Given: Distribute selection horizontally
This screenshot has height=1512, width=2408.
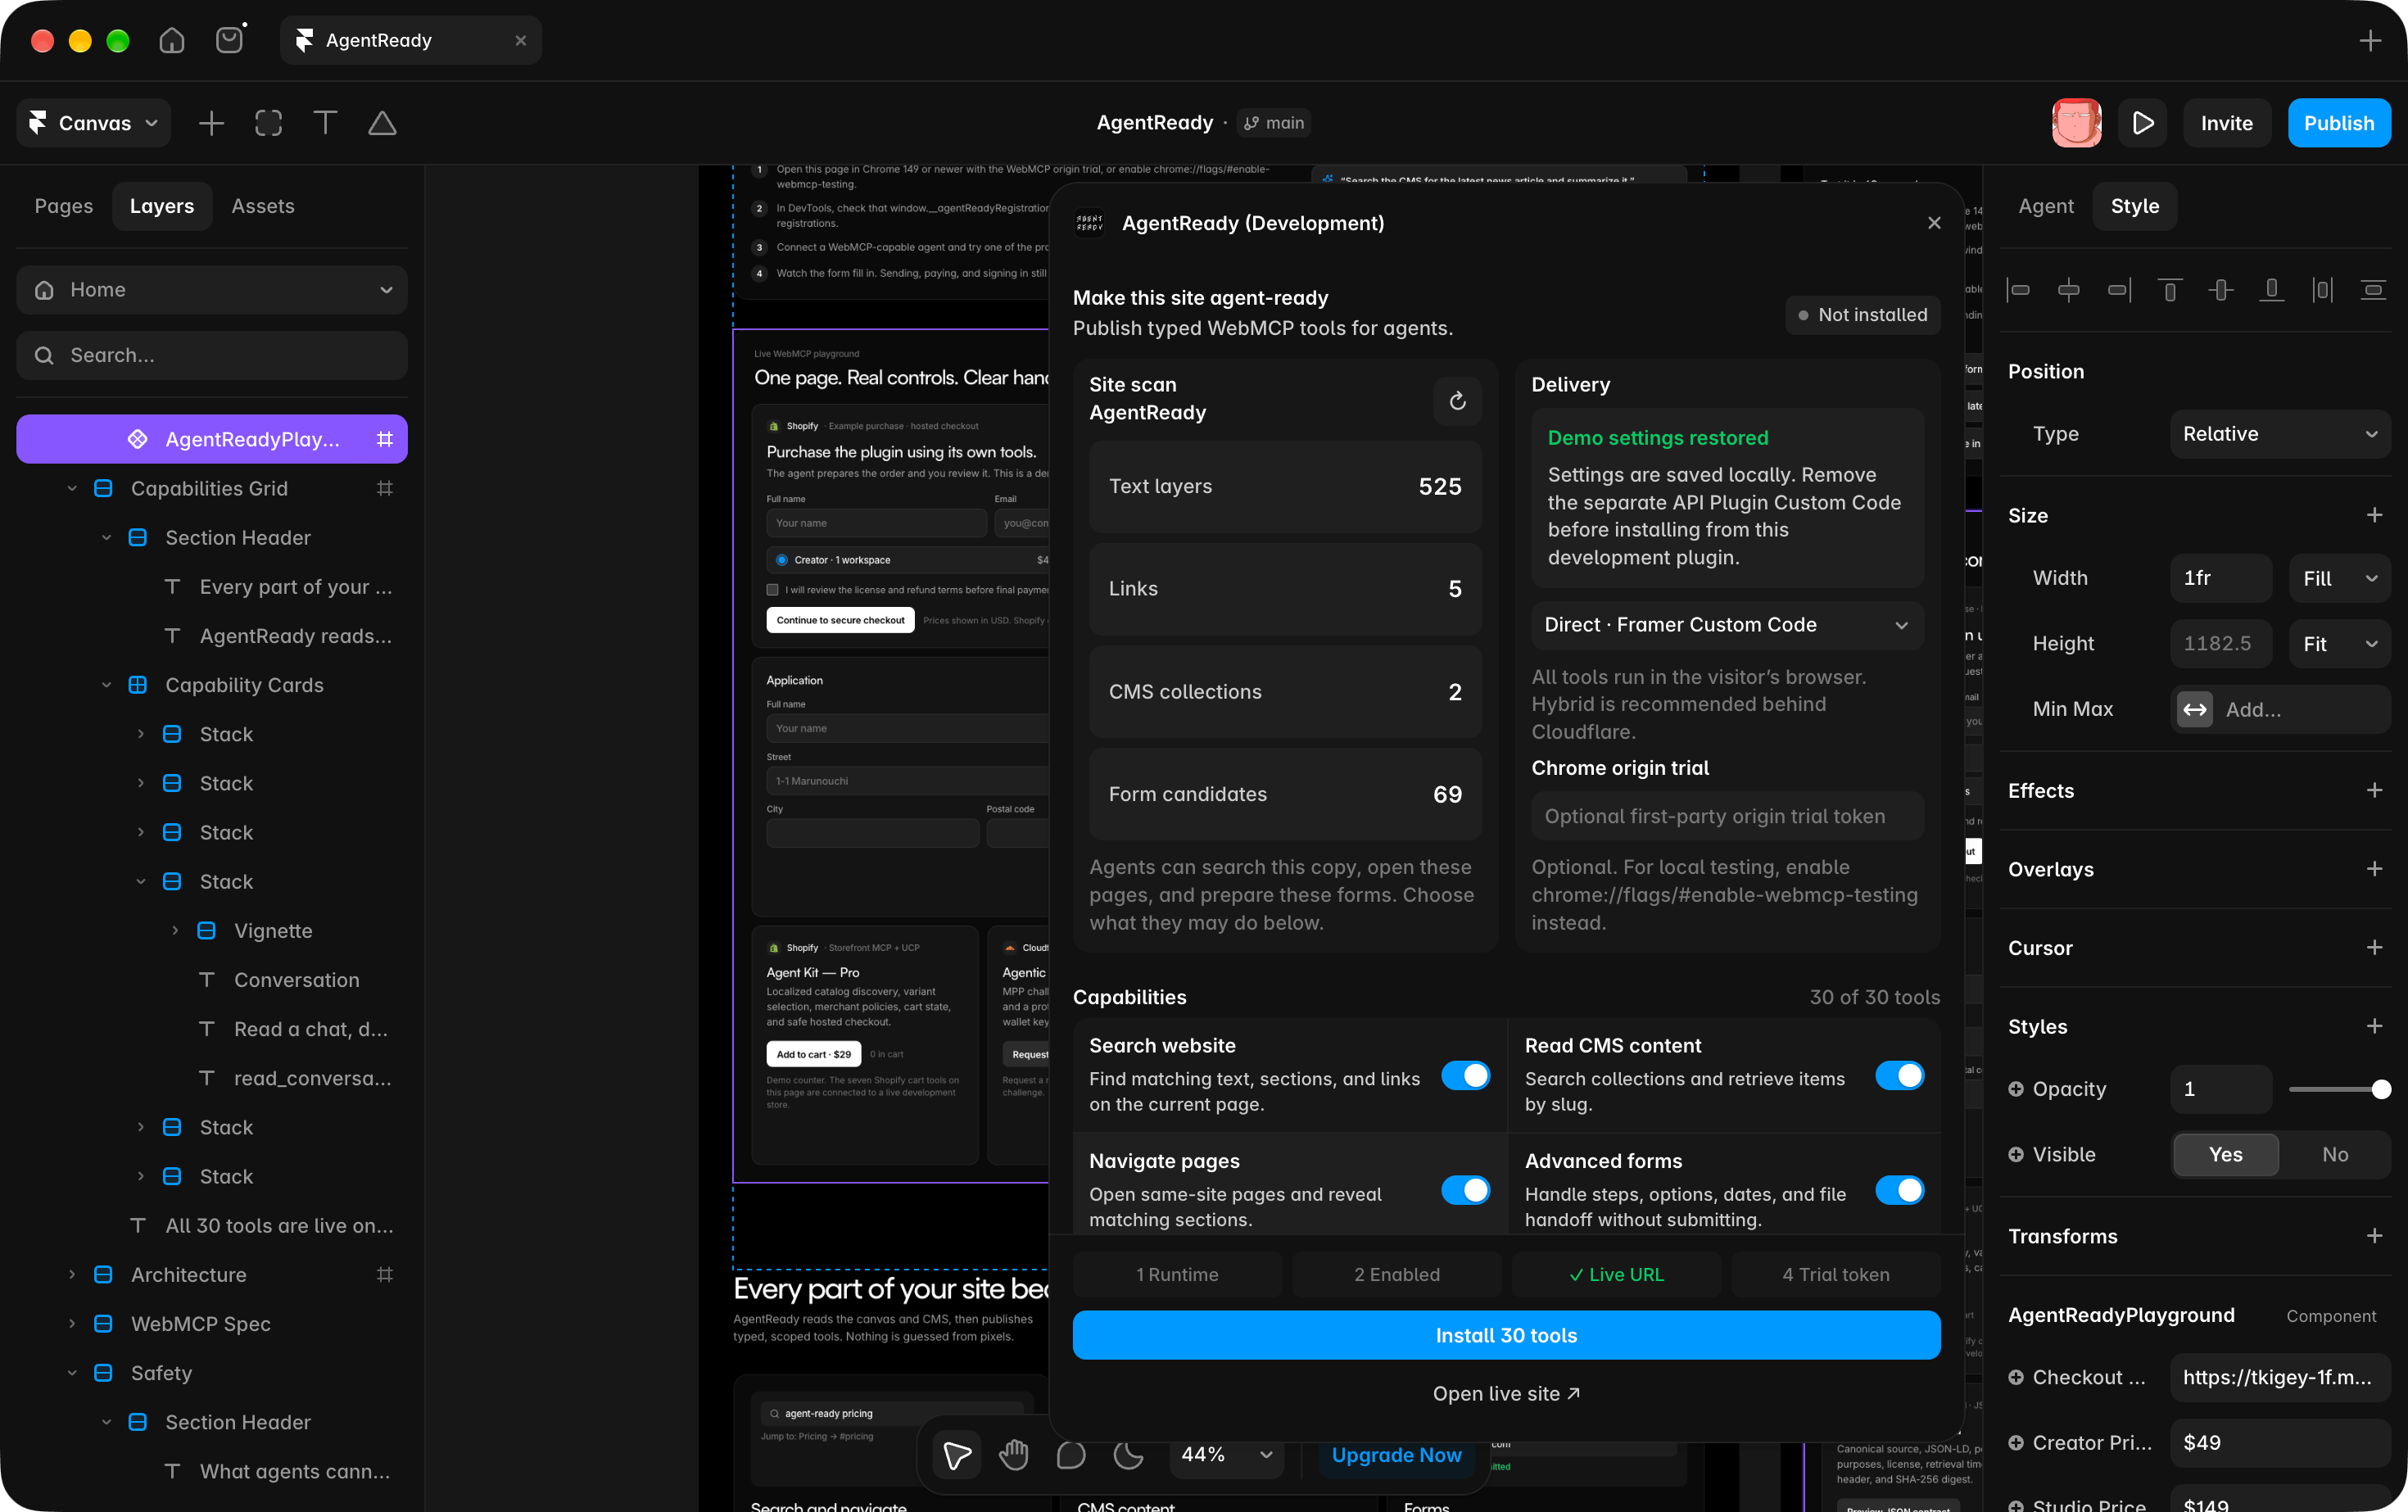Looking at the screenshot, I should click(2322, 290).
